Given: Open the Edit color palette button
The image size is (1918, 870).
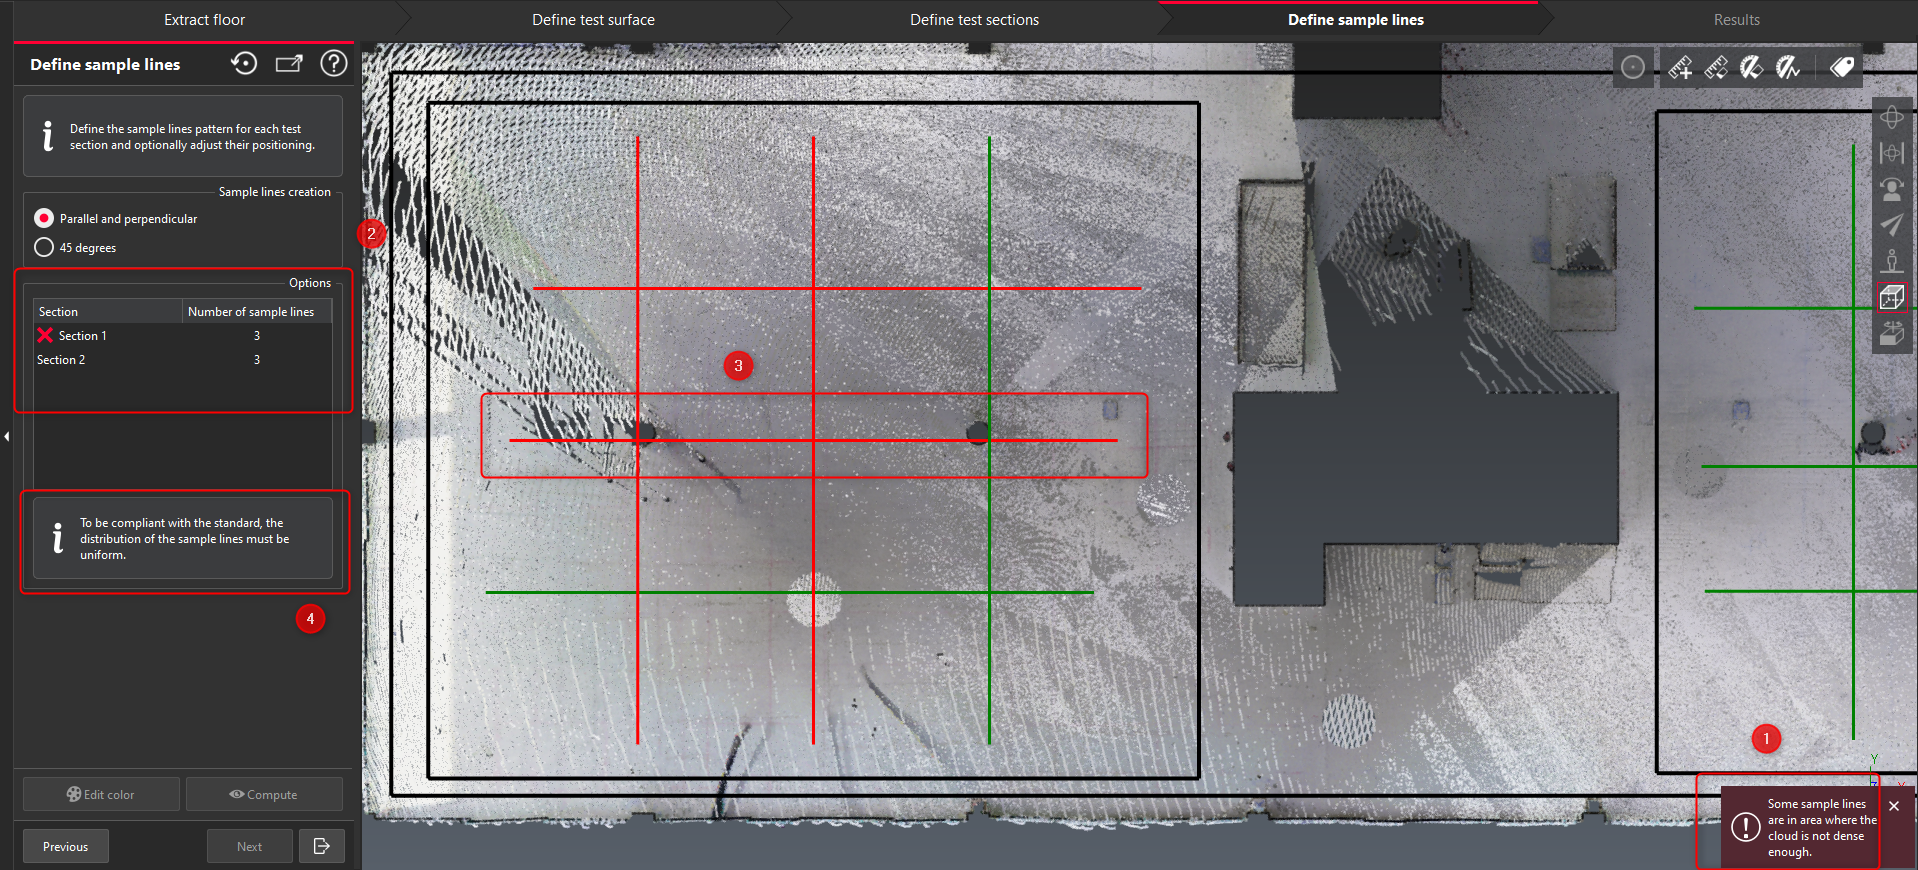Looking at the screenshot, I should (101, 794).
